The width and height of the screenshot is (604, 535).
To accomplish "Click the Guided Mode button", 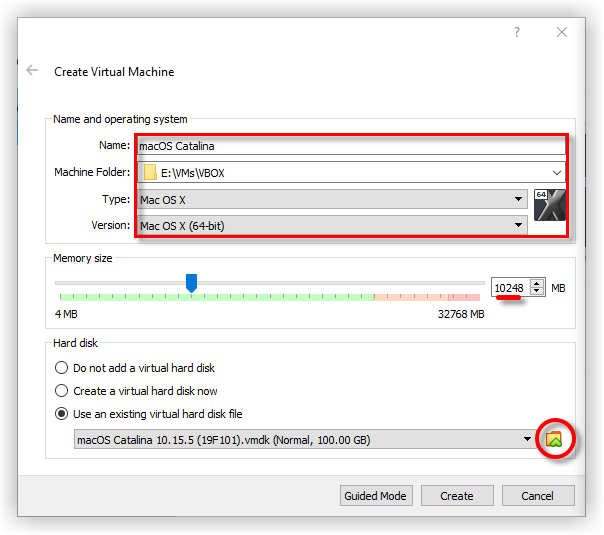I will pyautogui.click(x=375, y=496).
